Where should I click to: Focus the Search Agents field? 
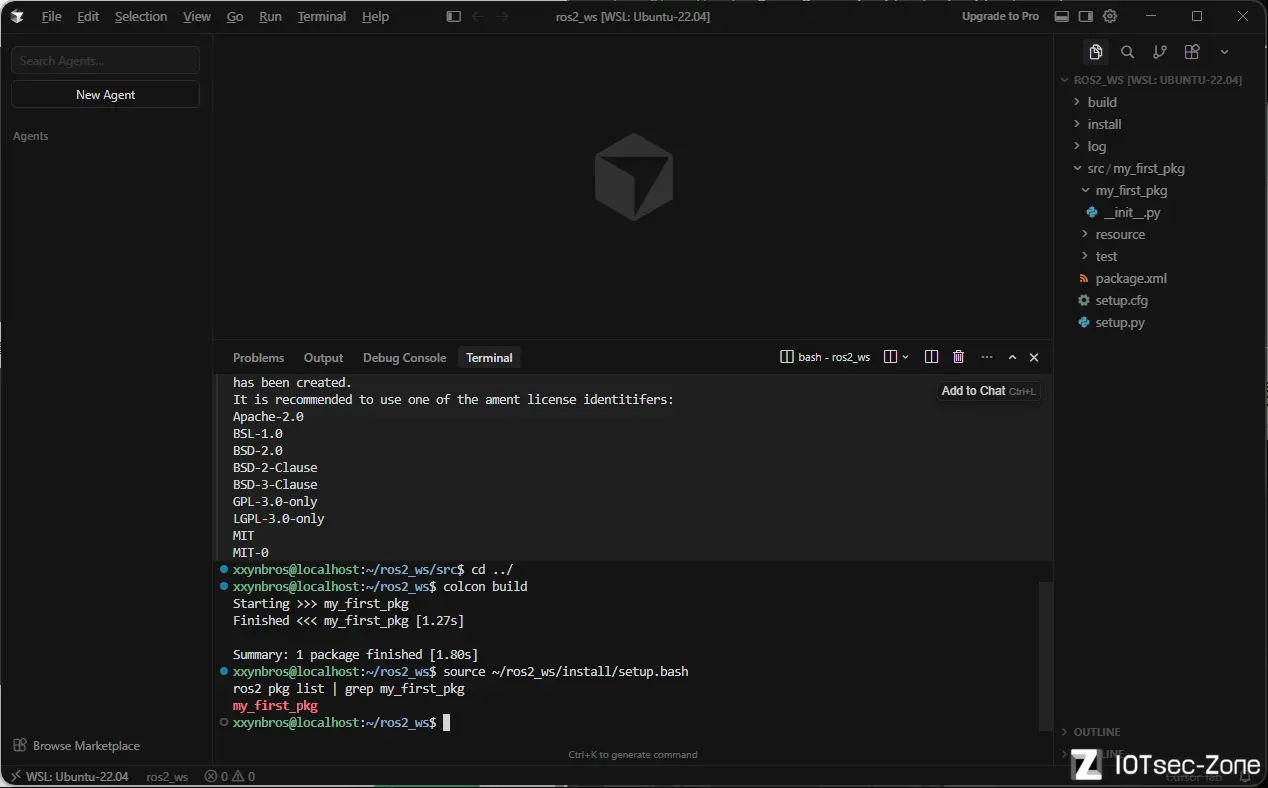point(105,61)
